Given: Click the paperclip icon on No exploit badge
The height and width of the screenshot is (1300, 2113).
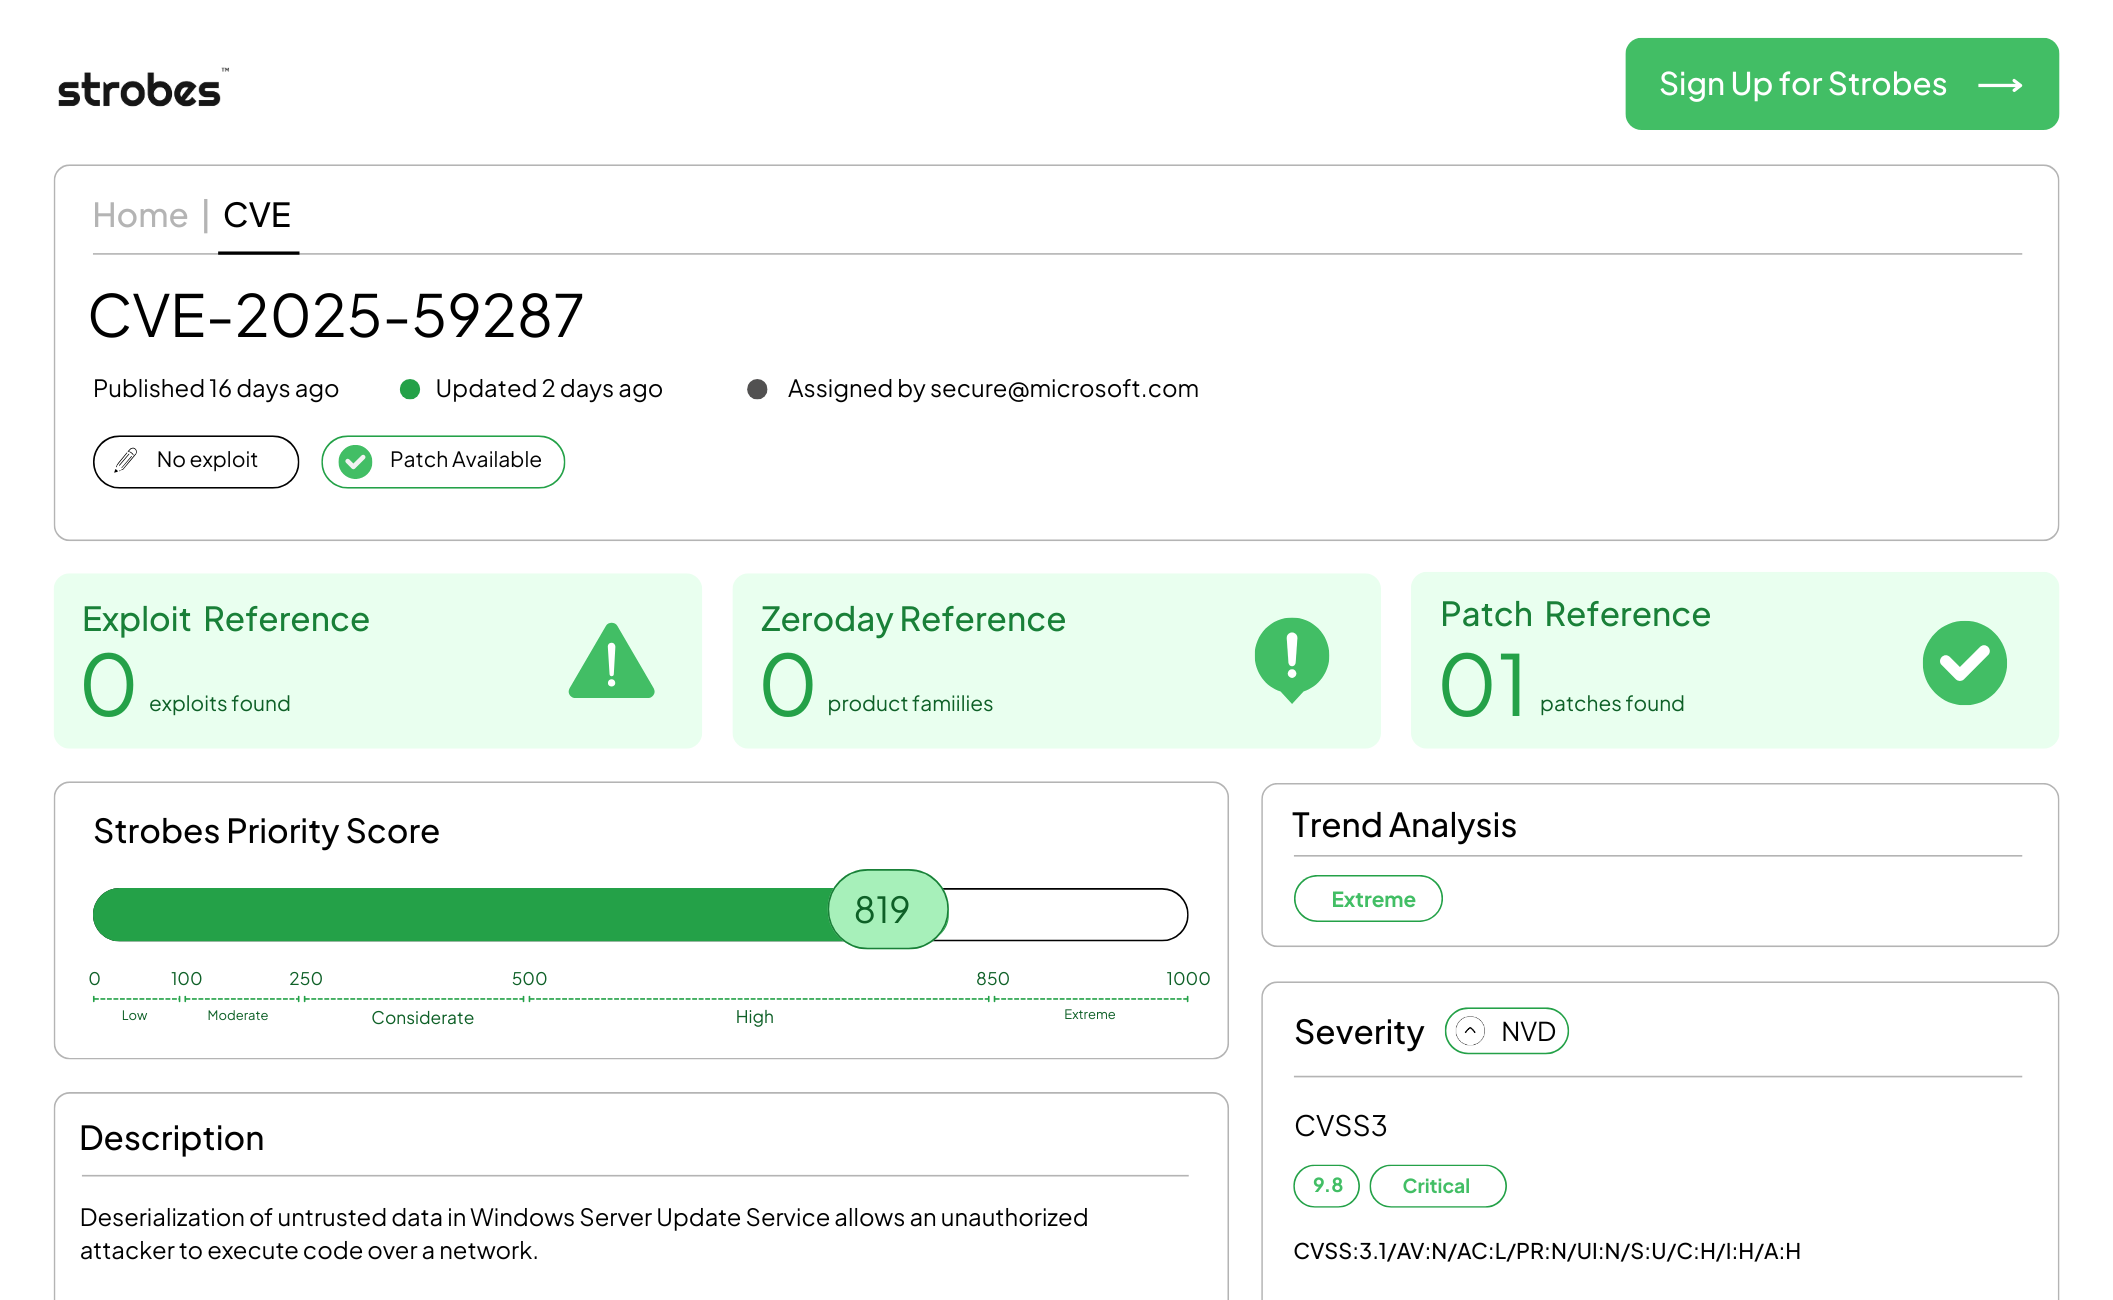Looking at the screenshot, I should (124, 461).
